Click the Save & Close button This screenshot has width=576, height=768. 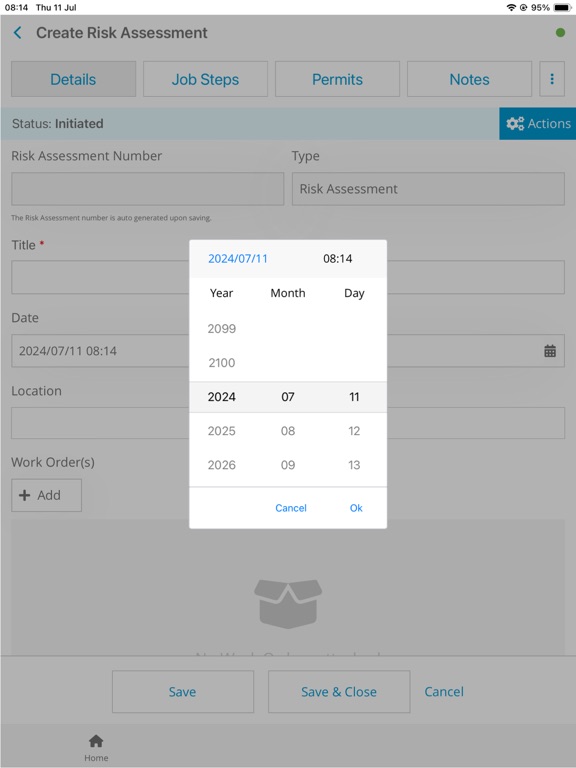(x=339, y=692)
